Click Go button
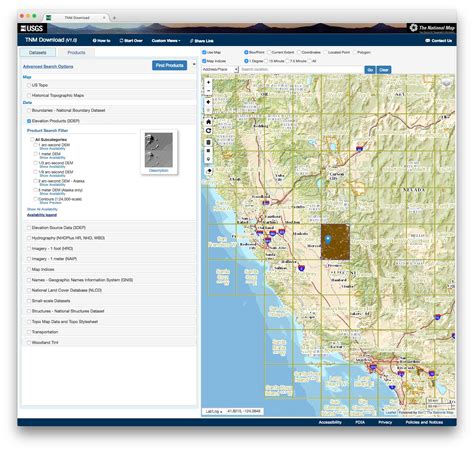Screen dimensions: 474x451 click(x=370, y=70)
